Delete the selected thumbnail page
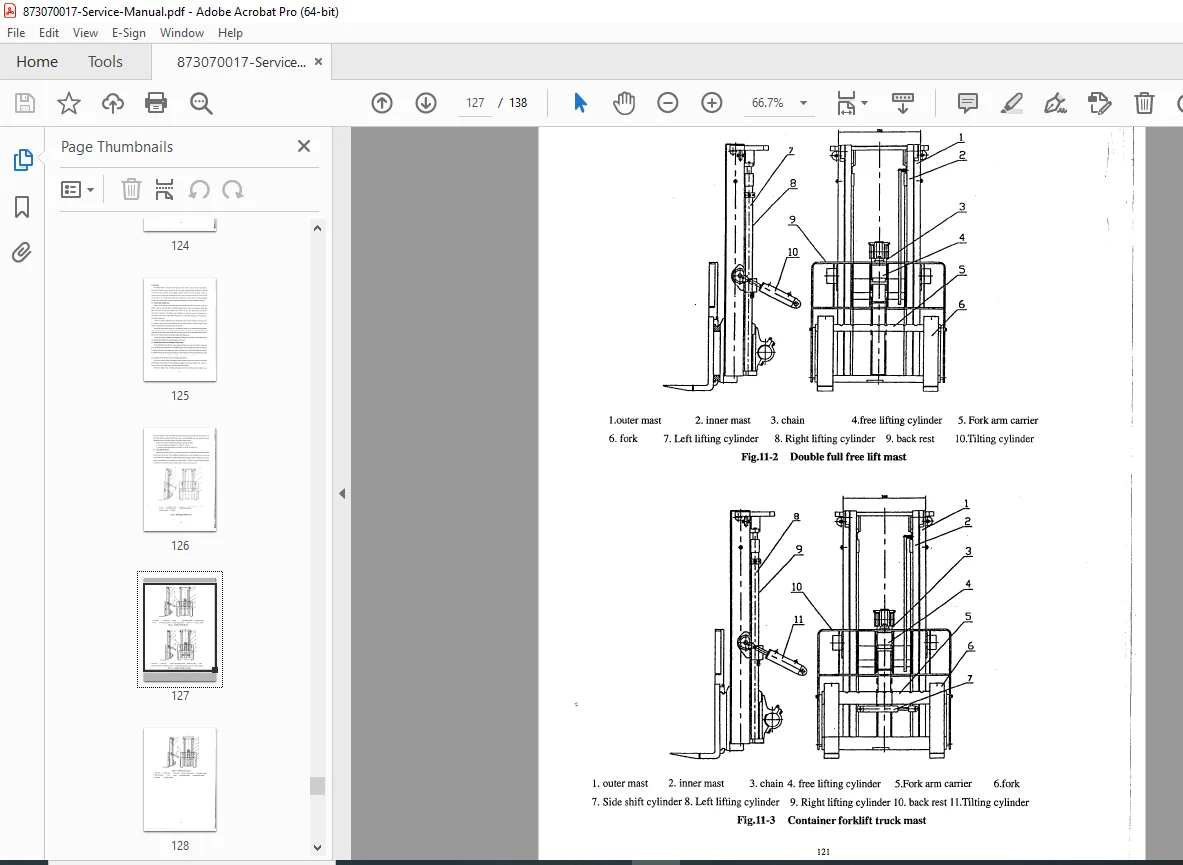The height and width of the screenshot is (865, 1183). point(131,189)
